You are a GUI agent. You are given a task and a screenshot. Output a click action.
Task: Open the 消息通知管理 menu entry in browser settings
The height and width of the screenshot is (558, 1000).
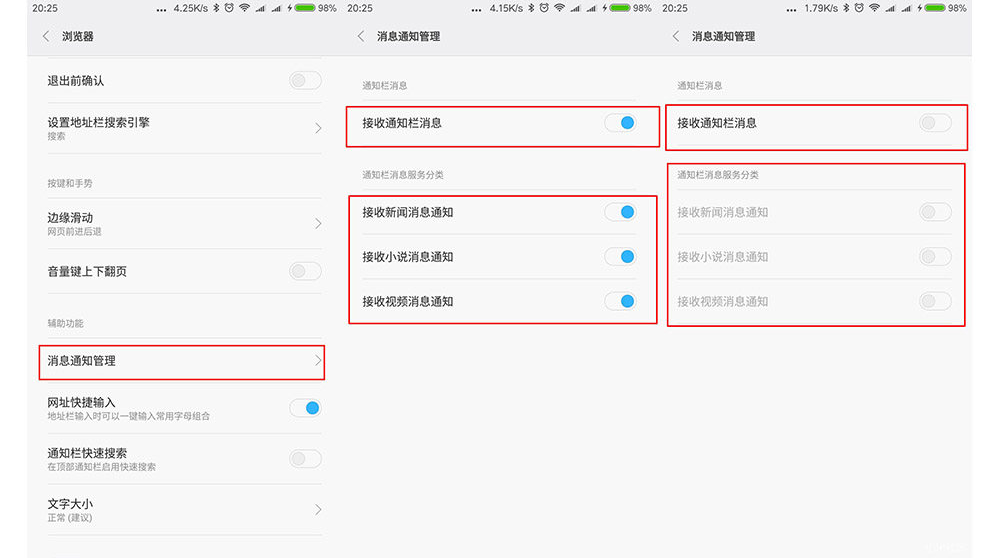[x=180, y=361]
